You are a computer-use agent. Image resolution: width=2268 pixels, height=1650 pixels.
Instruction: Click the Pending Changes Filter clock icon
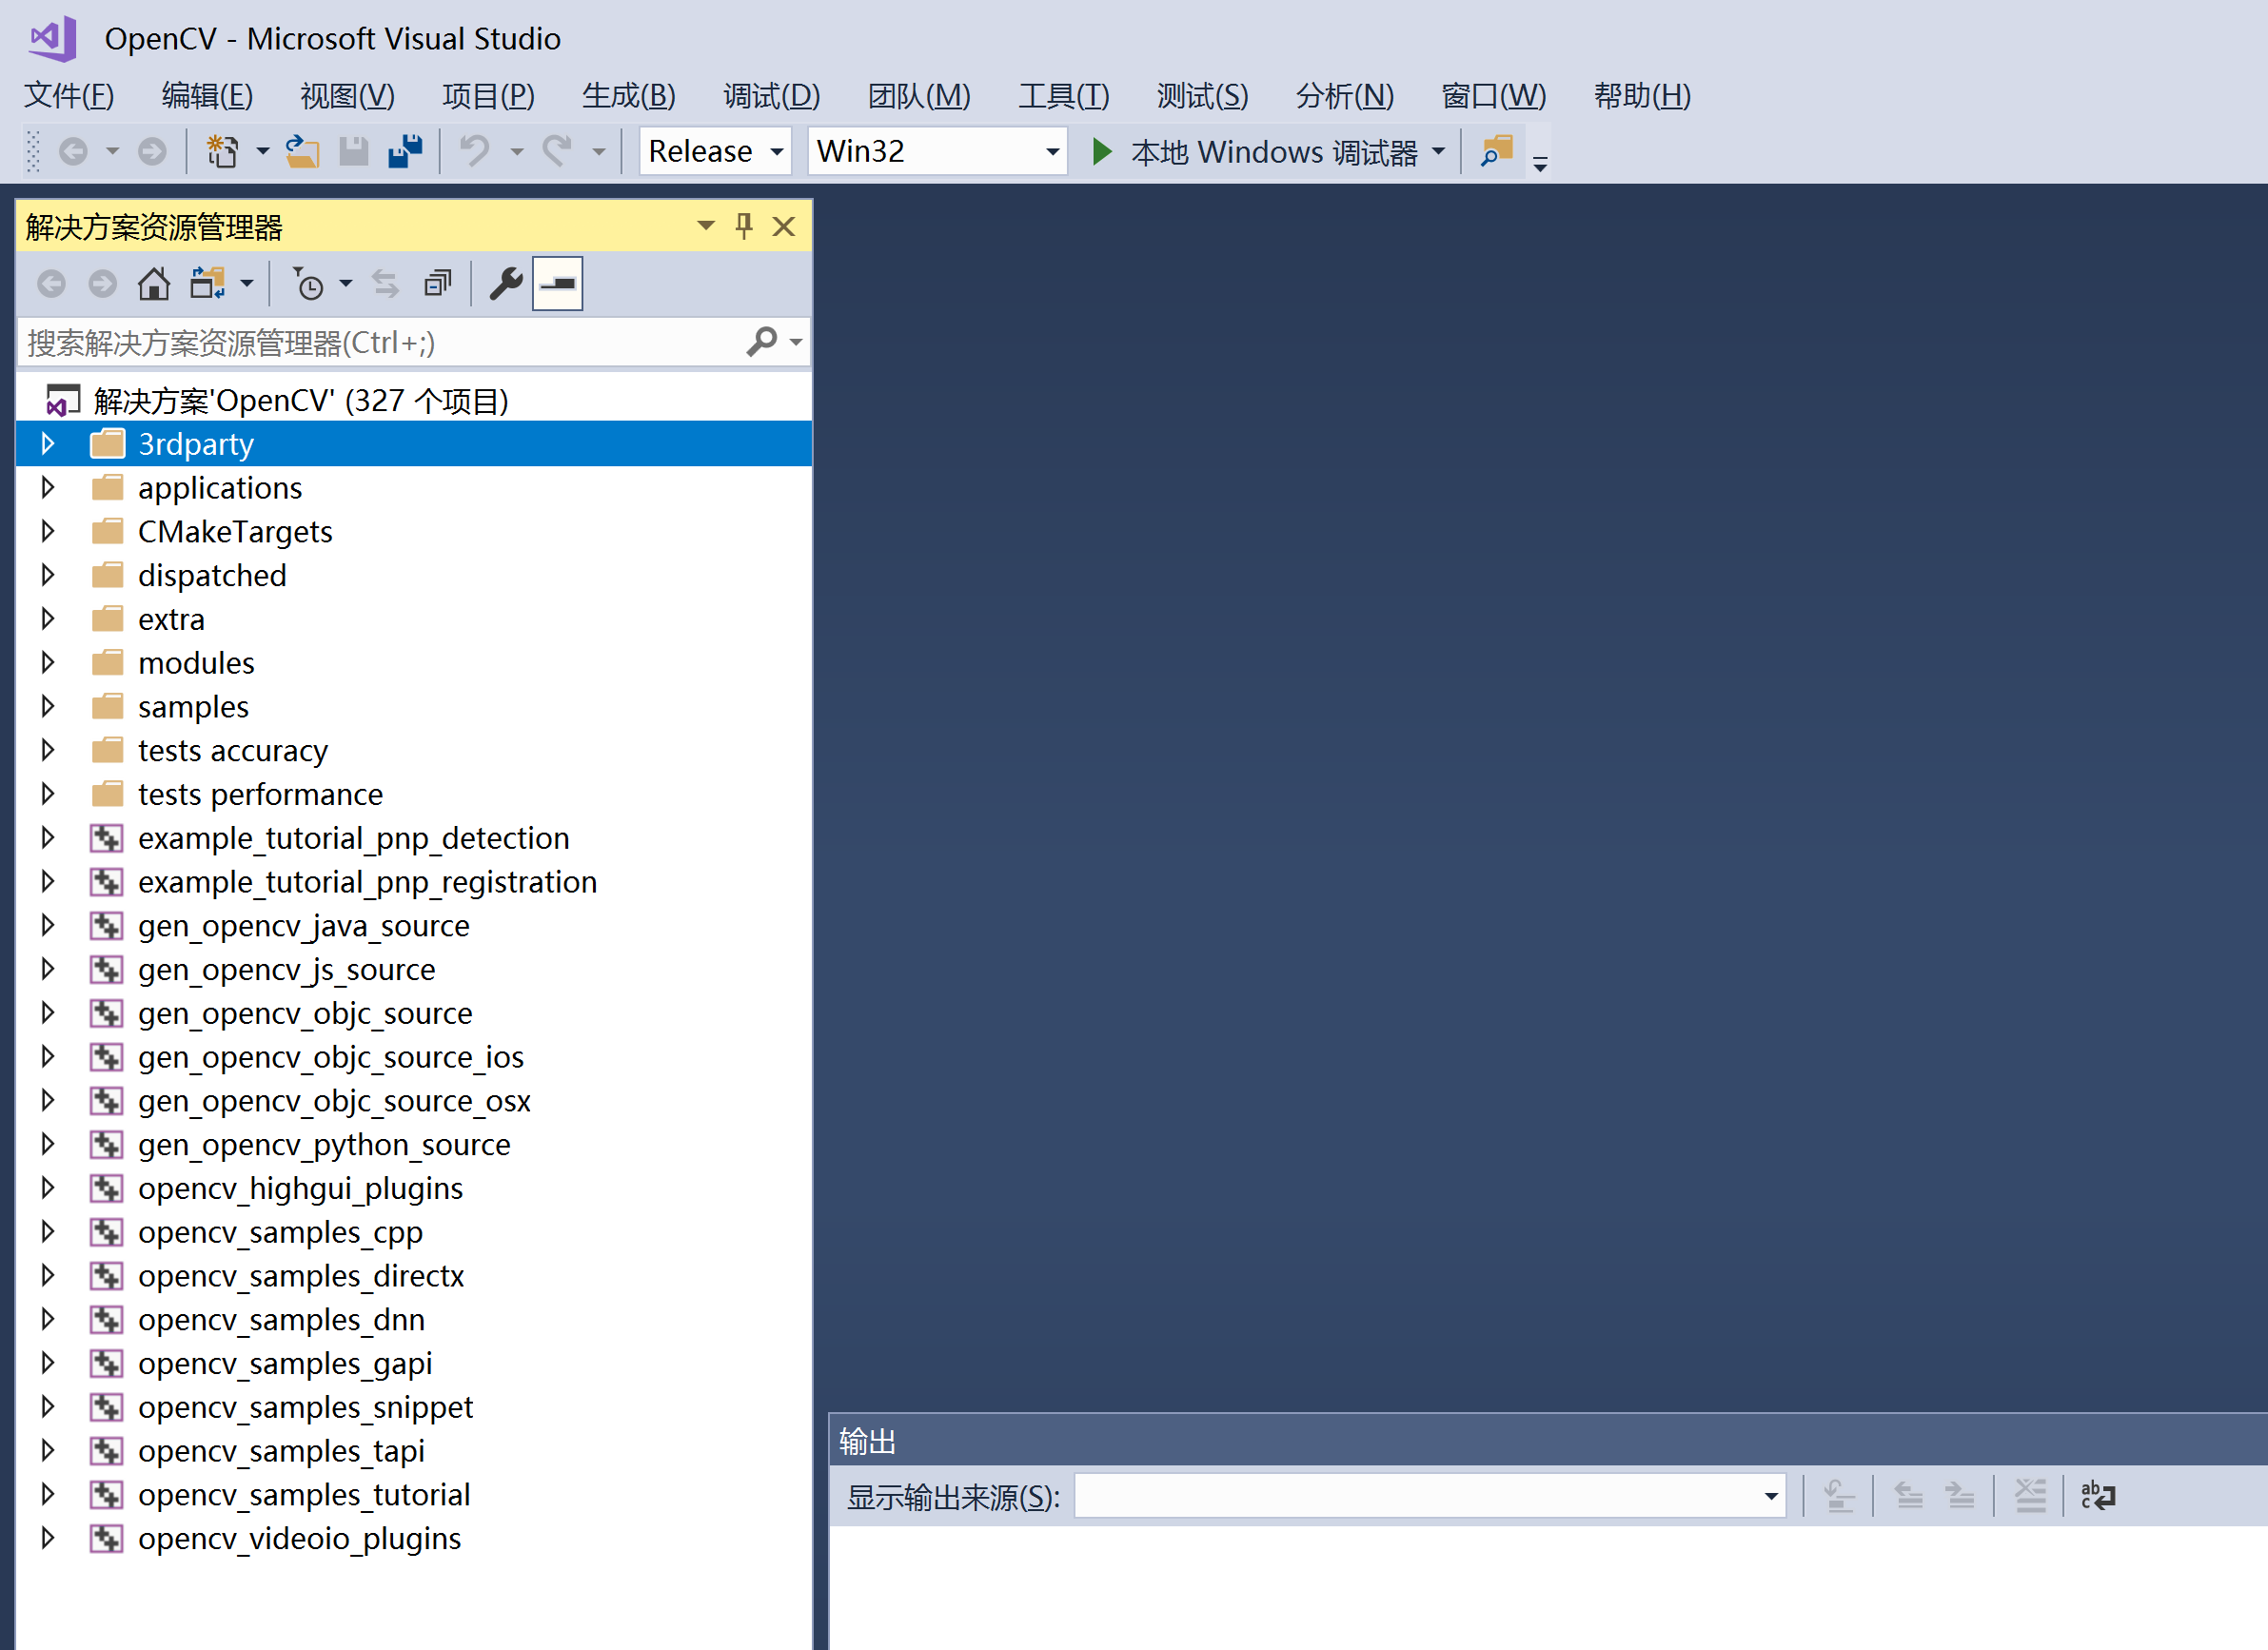[x=308, y=284]
